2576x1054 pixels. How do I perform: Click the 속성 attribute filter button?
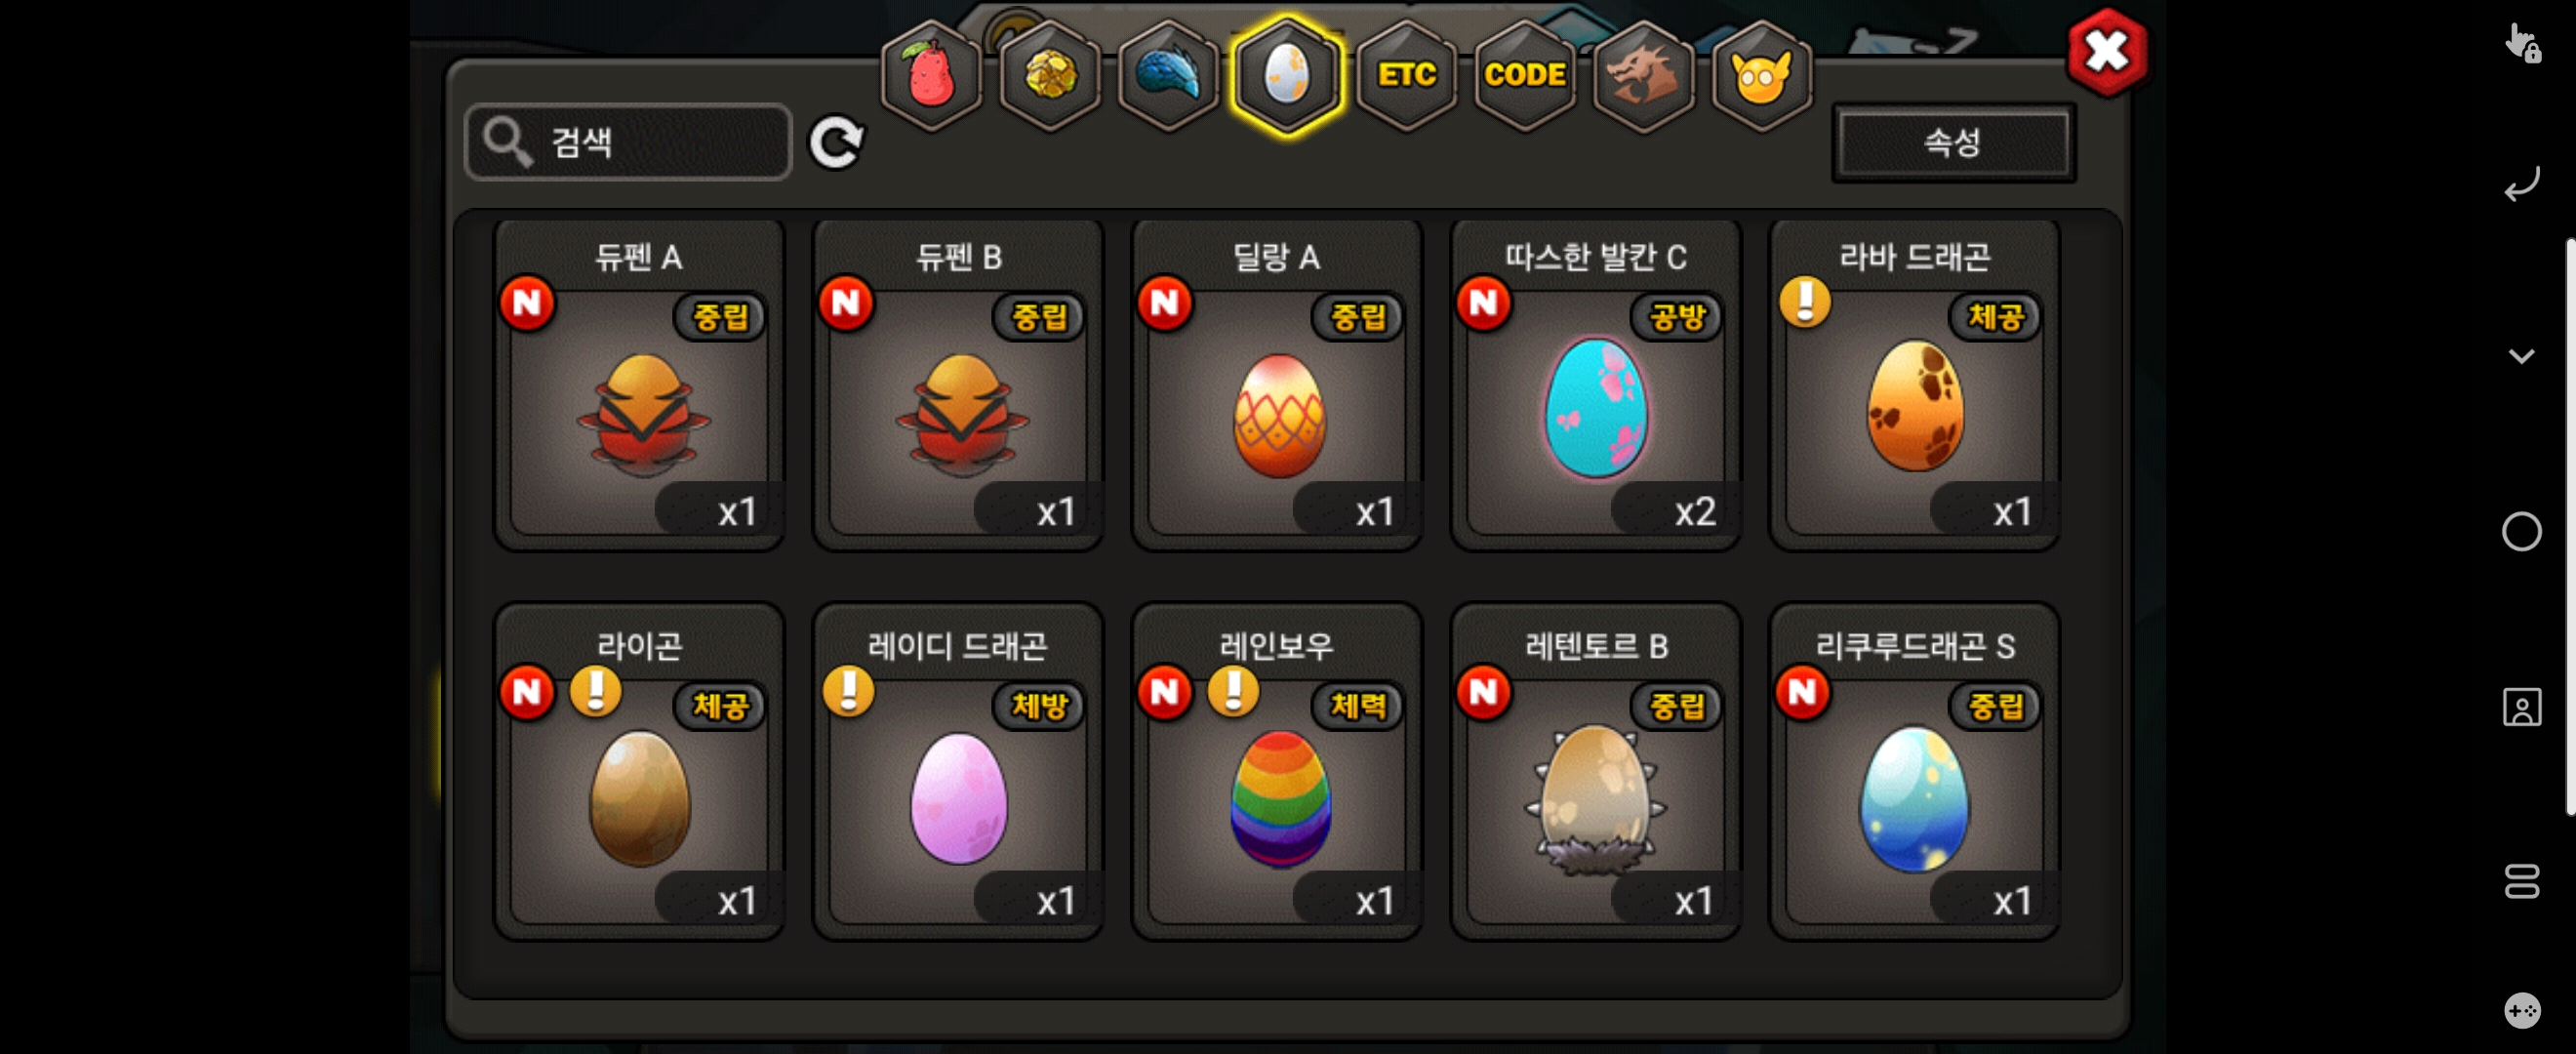click(1953, 142)
